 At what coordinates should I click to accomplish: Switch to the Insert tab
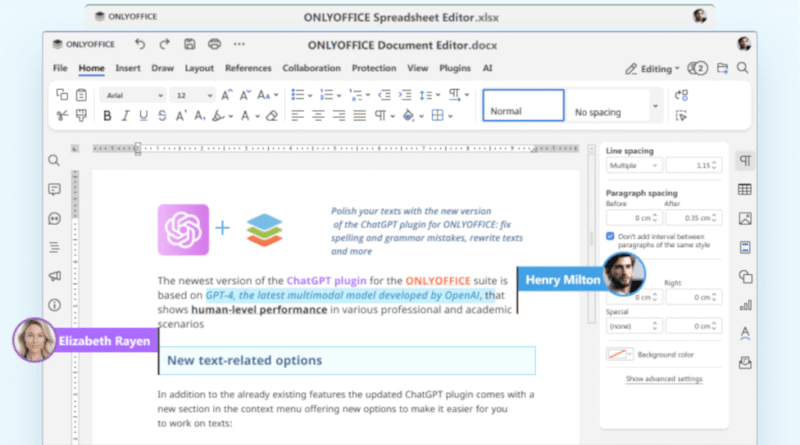(x=127, y=69)
